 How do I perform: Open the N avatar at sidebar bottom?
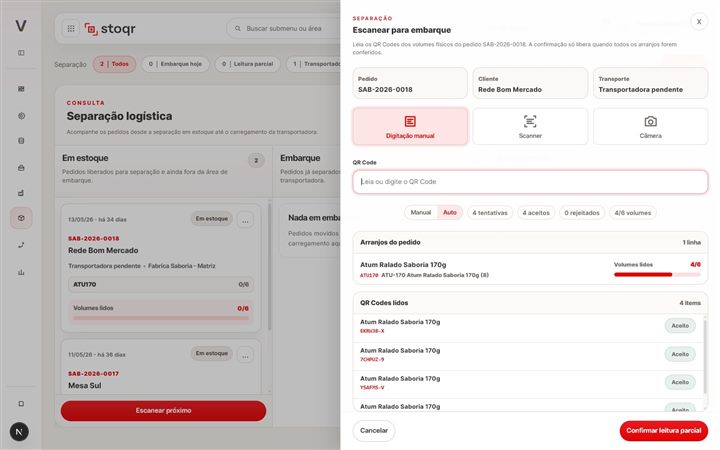click(19, 432)
